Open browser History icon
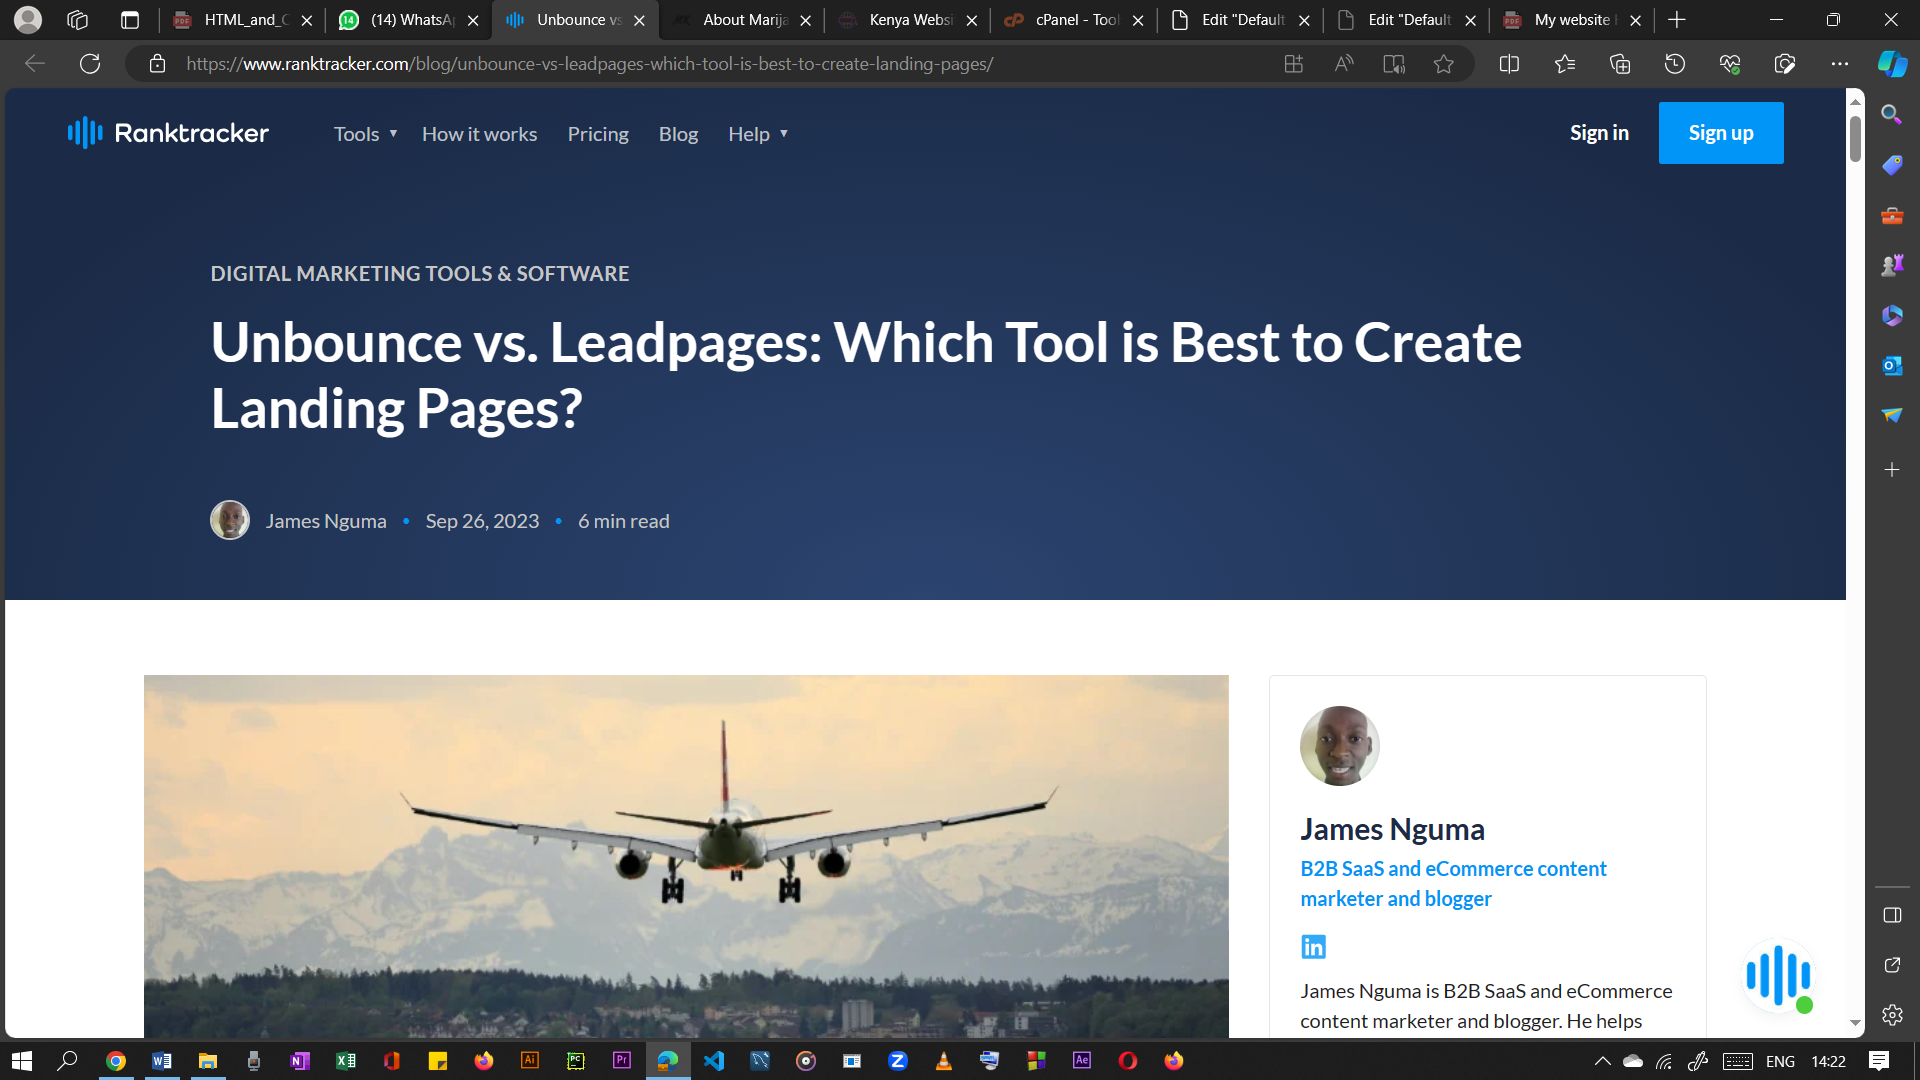The height and width of the screenshot is (1080, 1920). [1675, 64]
